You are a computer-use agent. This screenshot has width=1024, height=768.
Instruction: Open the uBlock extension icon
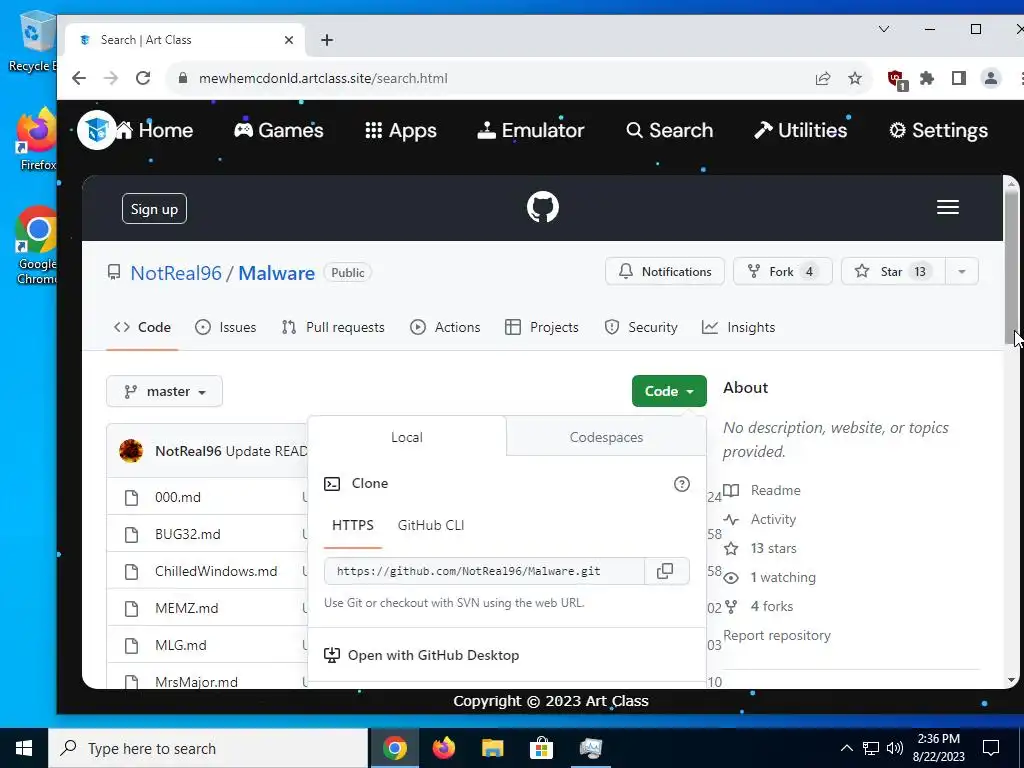[896, 79]
